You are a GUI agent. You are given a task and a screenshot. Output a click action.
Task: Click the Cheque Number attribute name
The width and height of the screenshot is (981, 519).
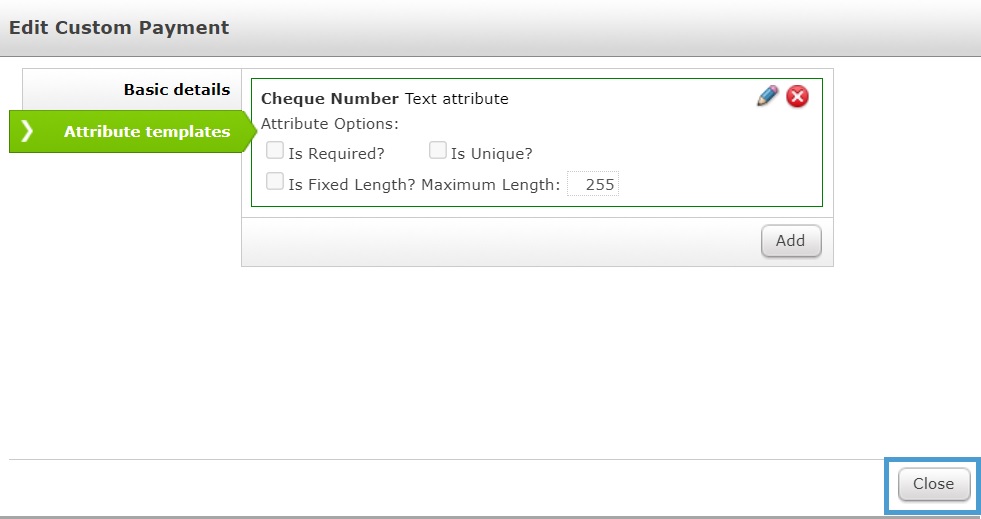pyautogui.click(x=330, y=99)
